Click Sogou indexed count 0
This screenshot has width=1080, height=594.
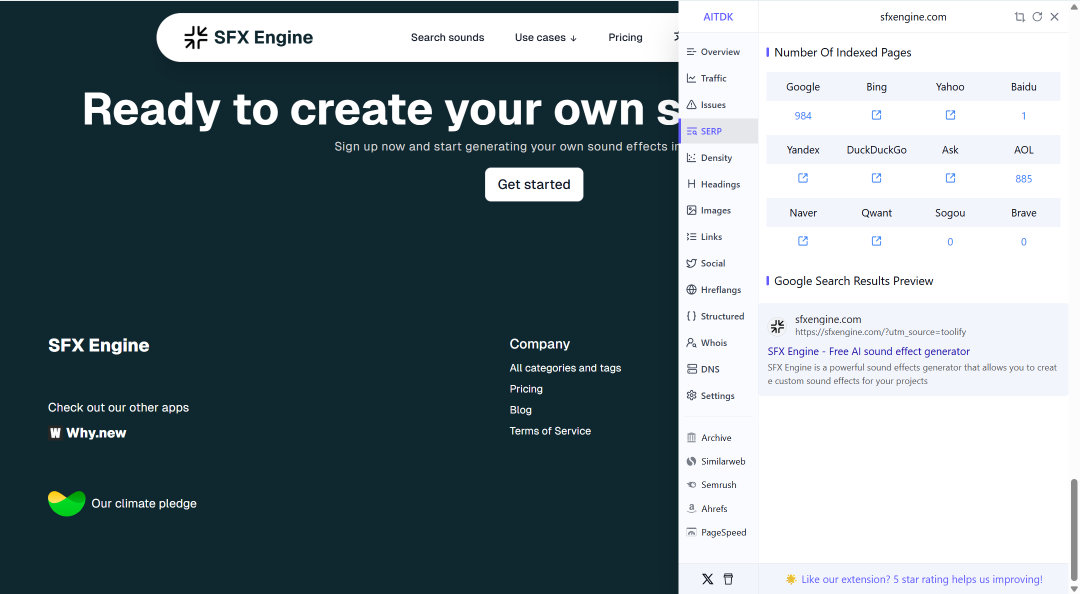[950, 242]
